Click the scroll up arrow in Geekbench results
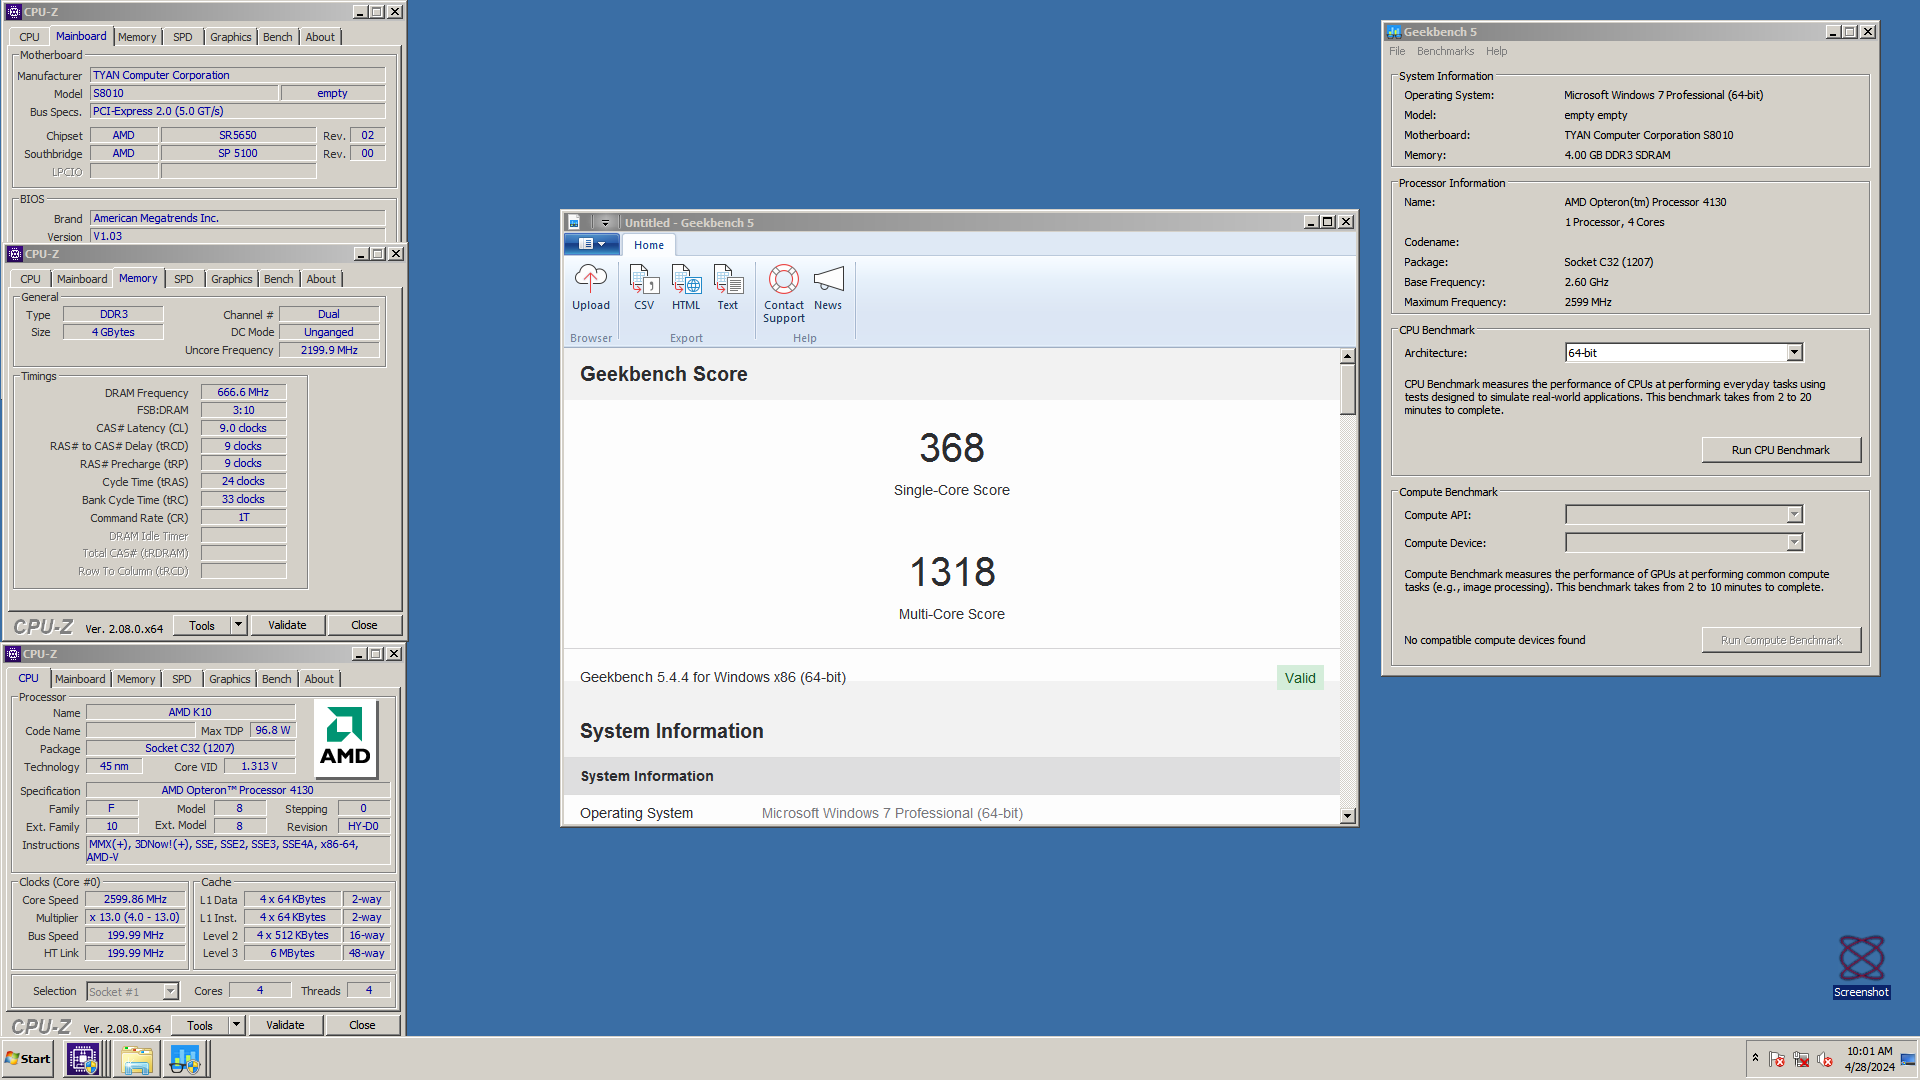The image size is (1920, 1080). coord(1348,356)
